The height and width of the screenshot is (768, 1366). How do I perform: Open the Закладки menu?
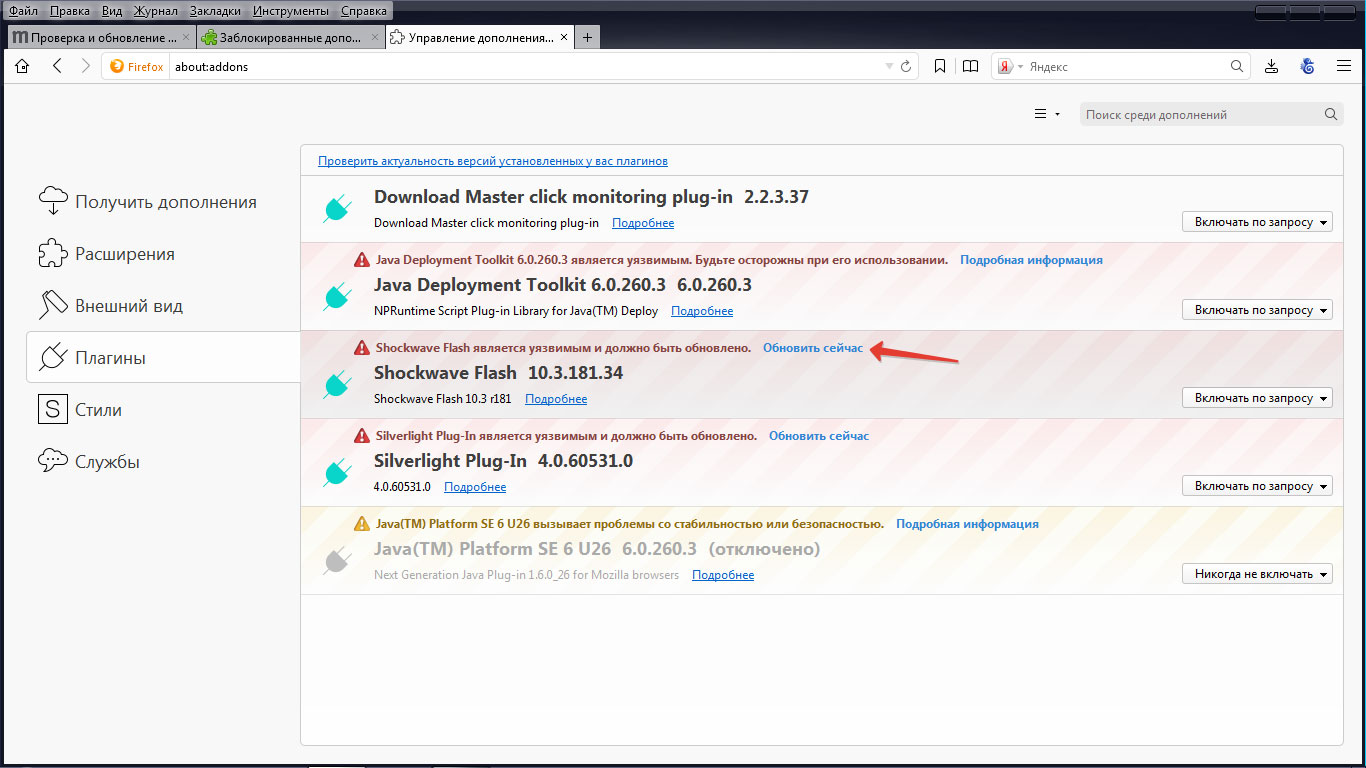pos(215,11)
